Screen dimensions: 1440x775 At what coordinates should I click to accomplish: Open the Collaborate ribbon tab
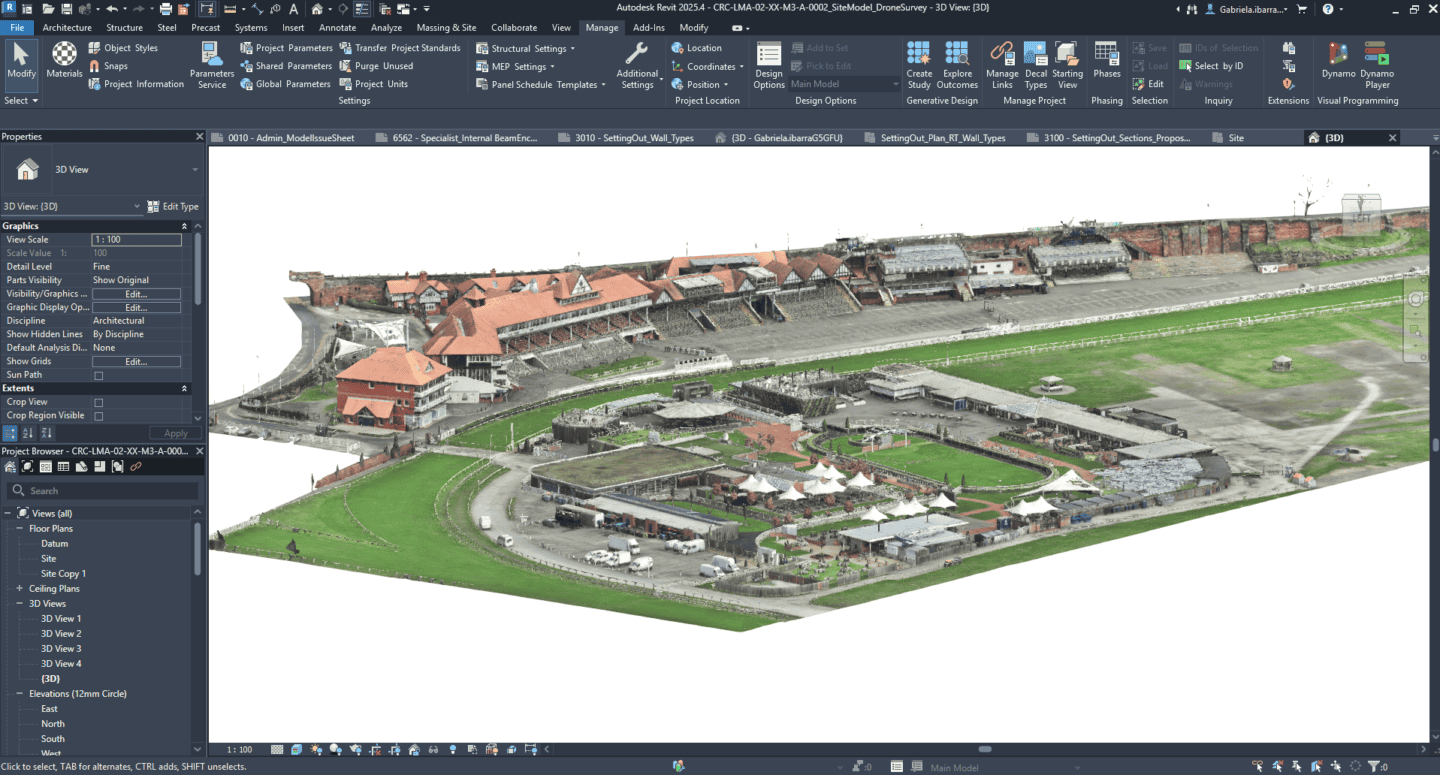[x=514, y=28]
